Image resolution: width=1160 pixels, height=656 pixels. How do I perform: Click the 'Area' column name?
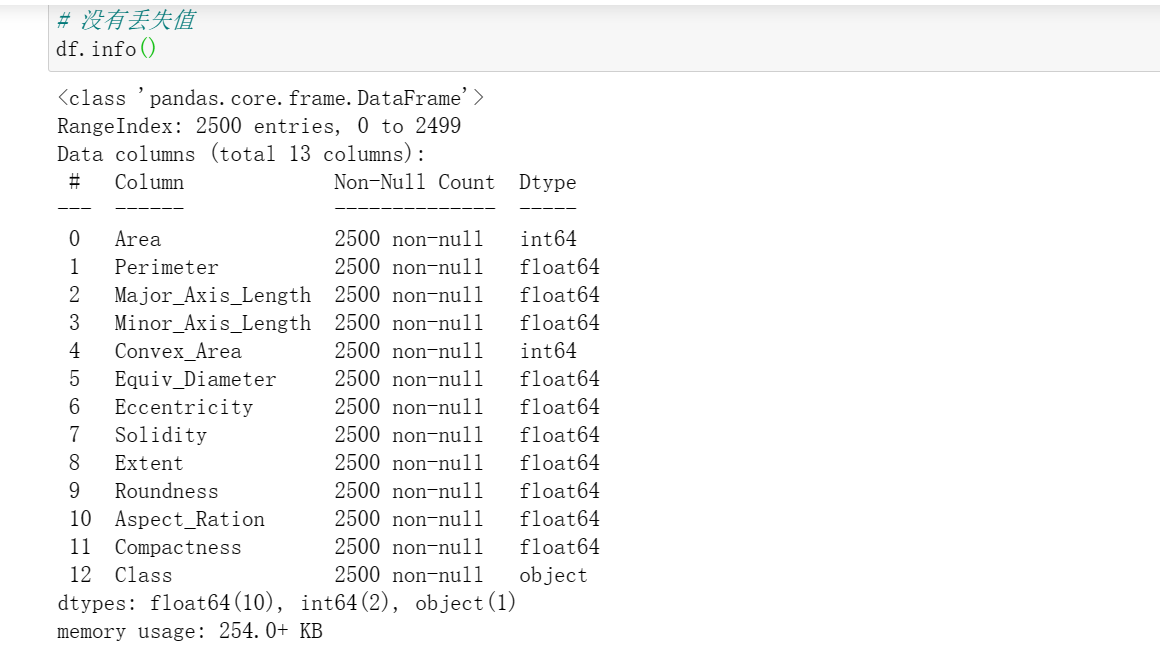coord(138,239)
